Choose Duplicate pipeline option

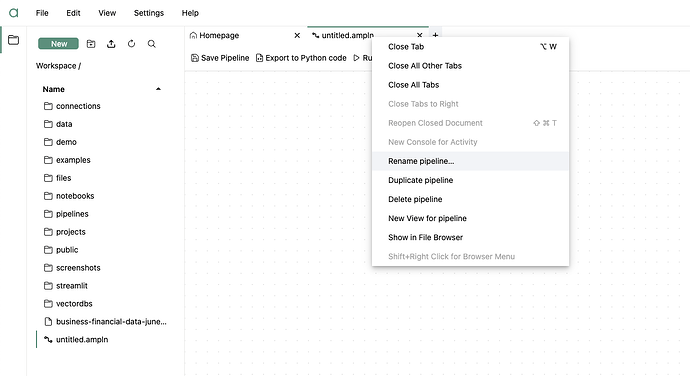[x=470, y=180]
